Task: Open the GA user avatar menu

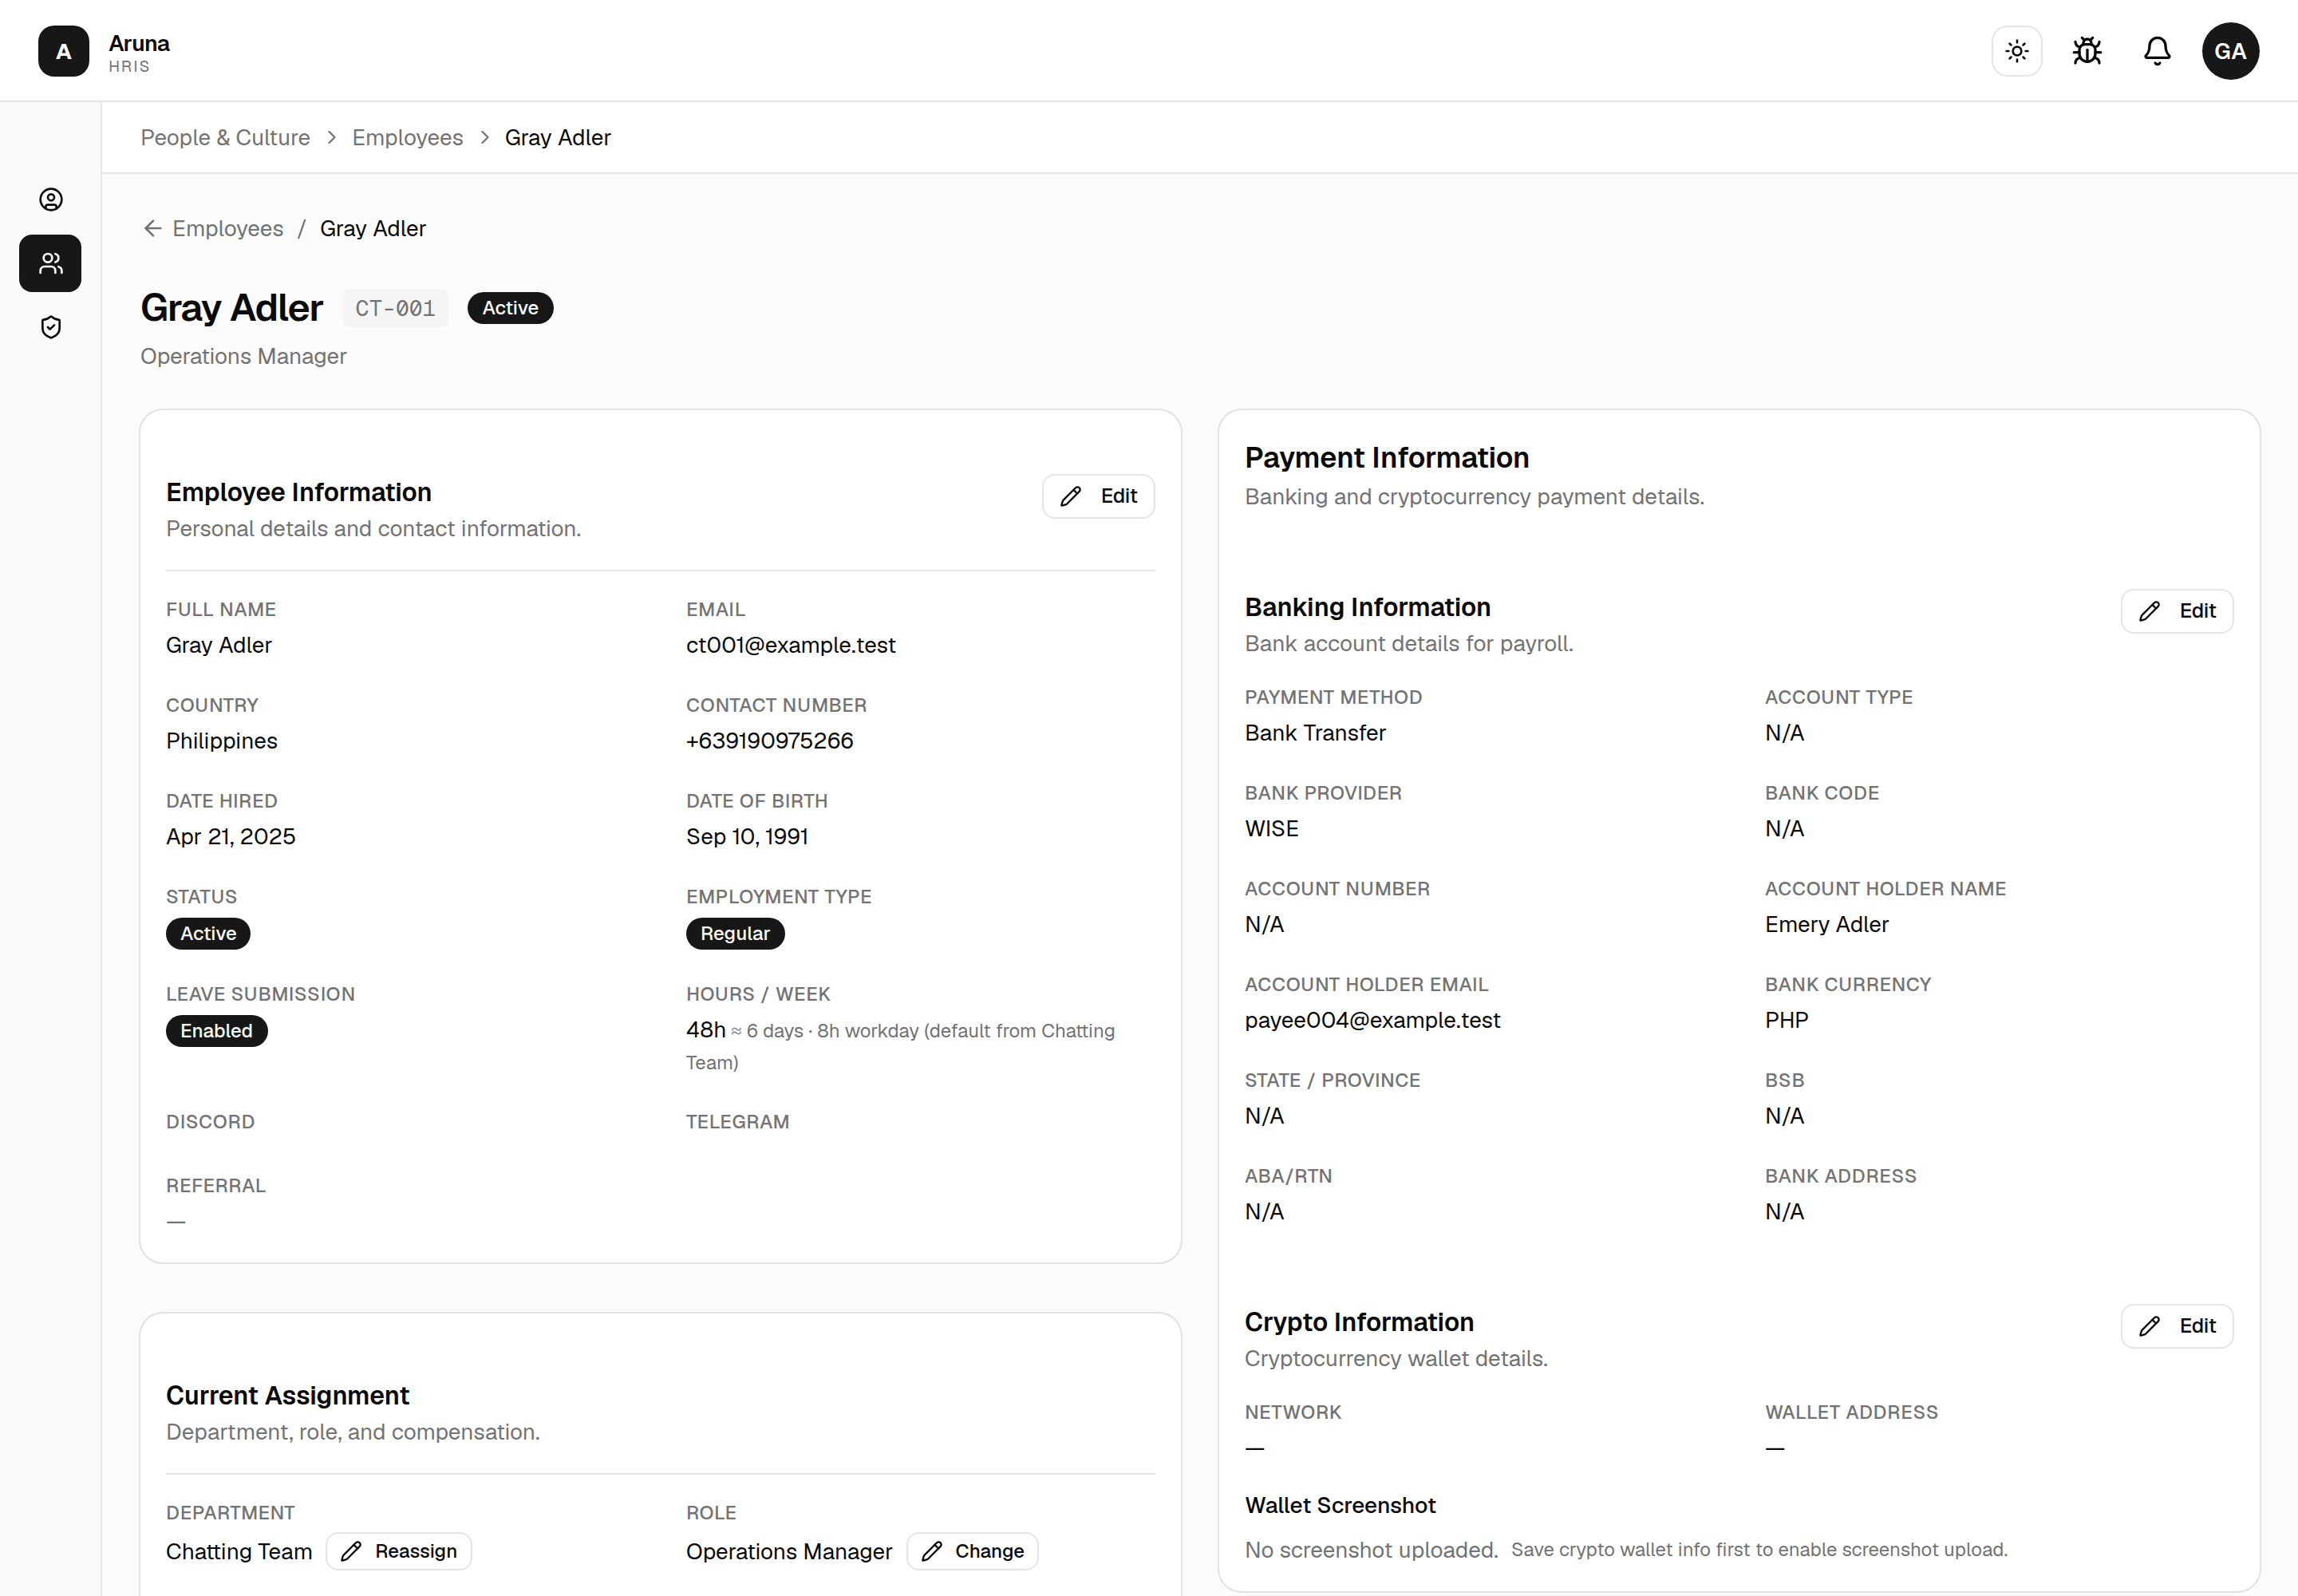Action: pos(2229,51)
